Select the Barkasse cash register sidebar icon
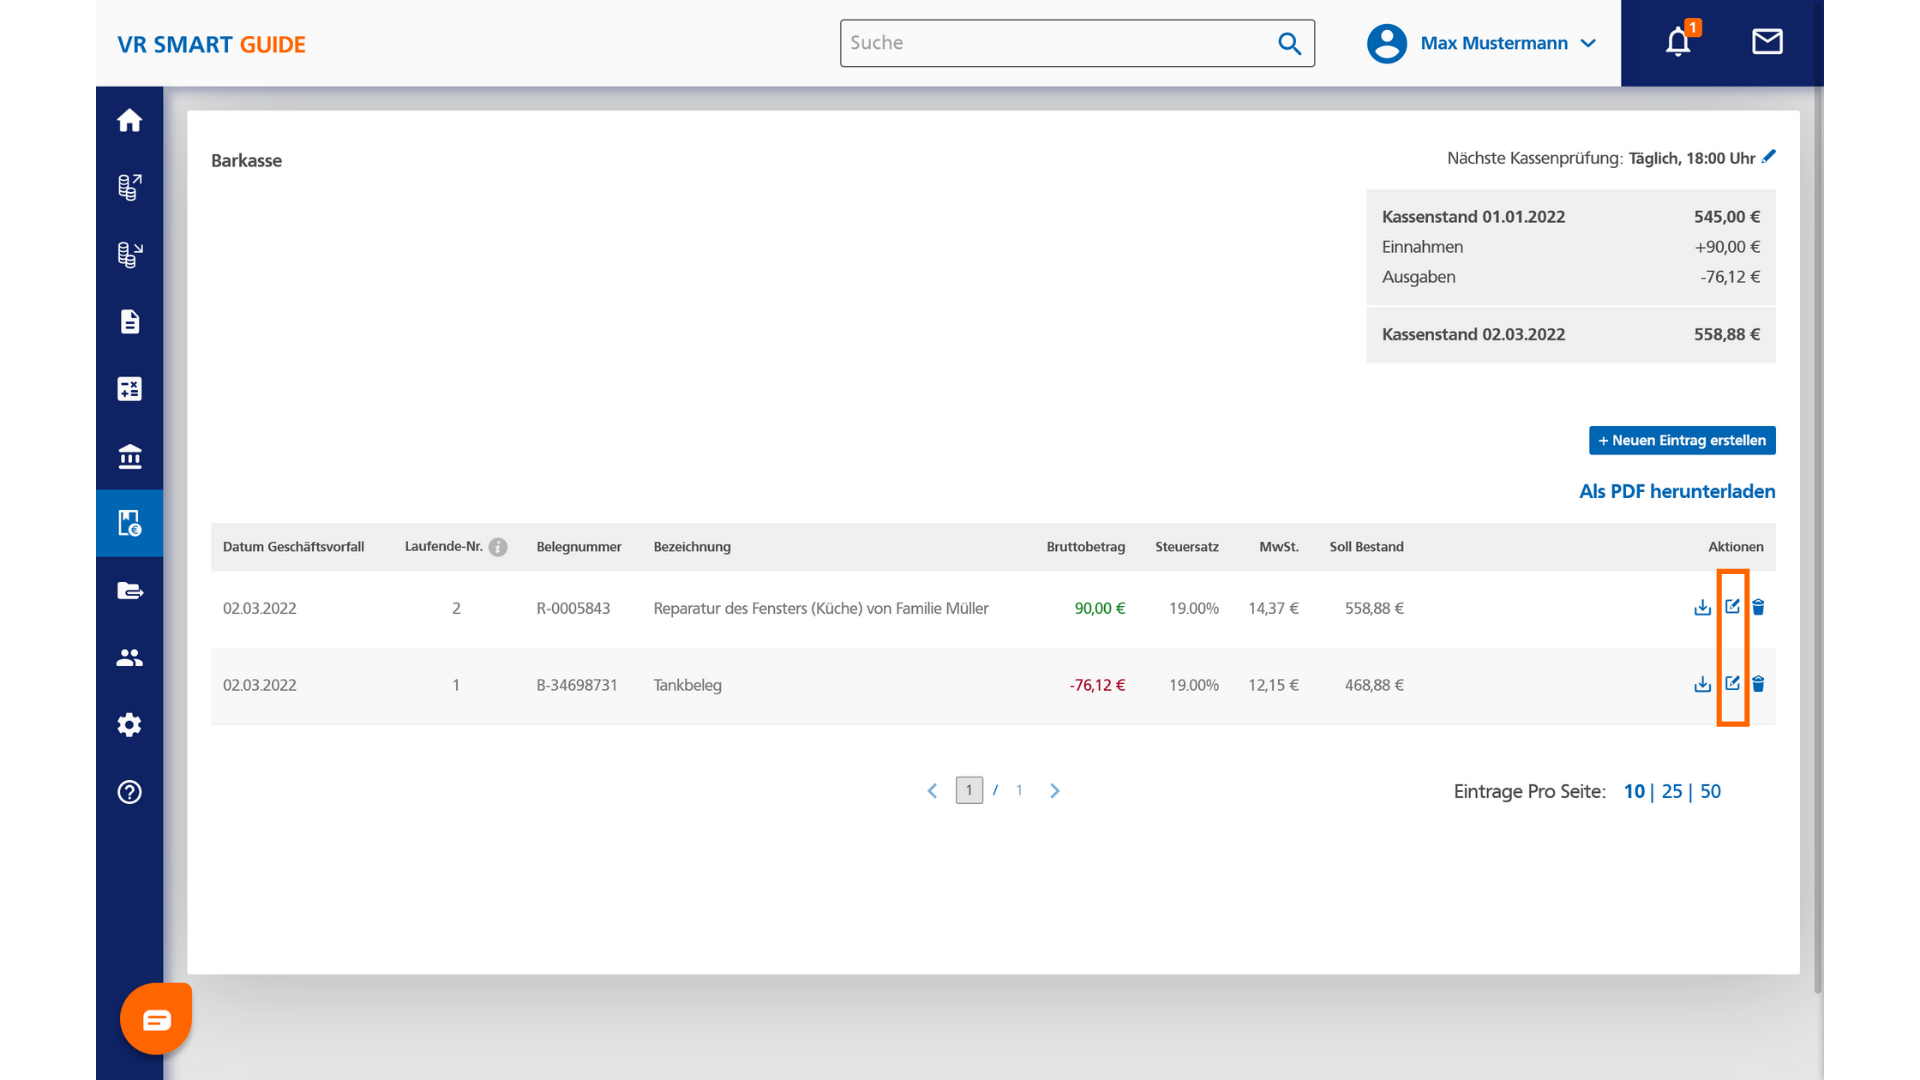This screenshot has height=1080, width=1920. point(129,523)
